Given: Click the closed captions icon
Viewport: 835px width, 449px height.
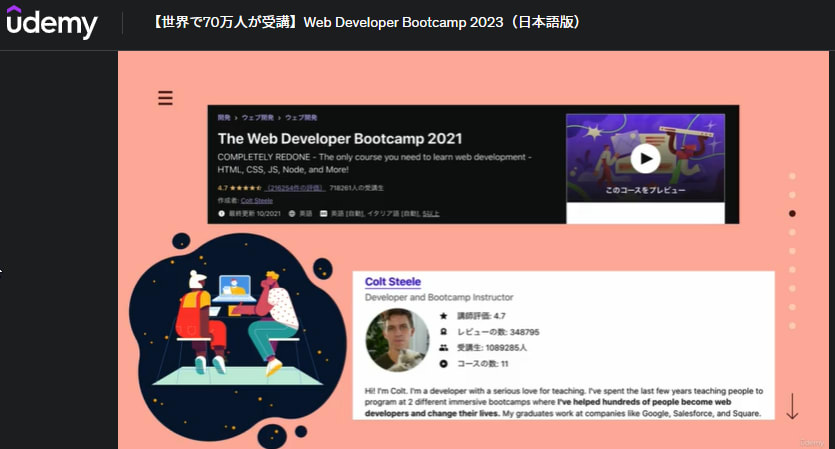Looking at the screenshot, I should (323, 214).
